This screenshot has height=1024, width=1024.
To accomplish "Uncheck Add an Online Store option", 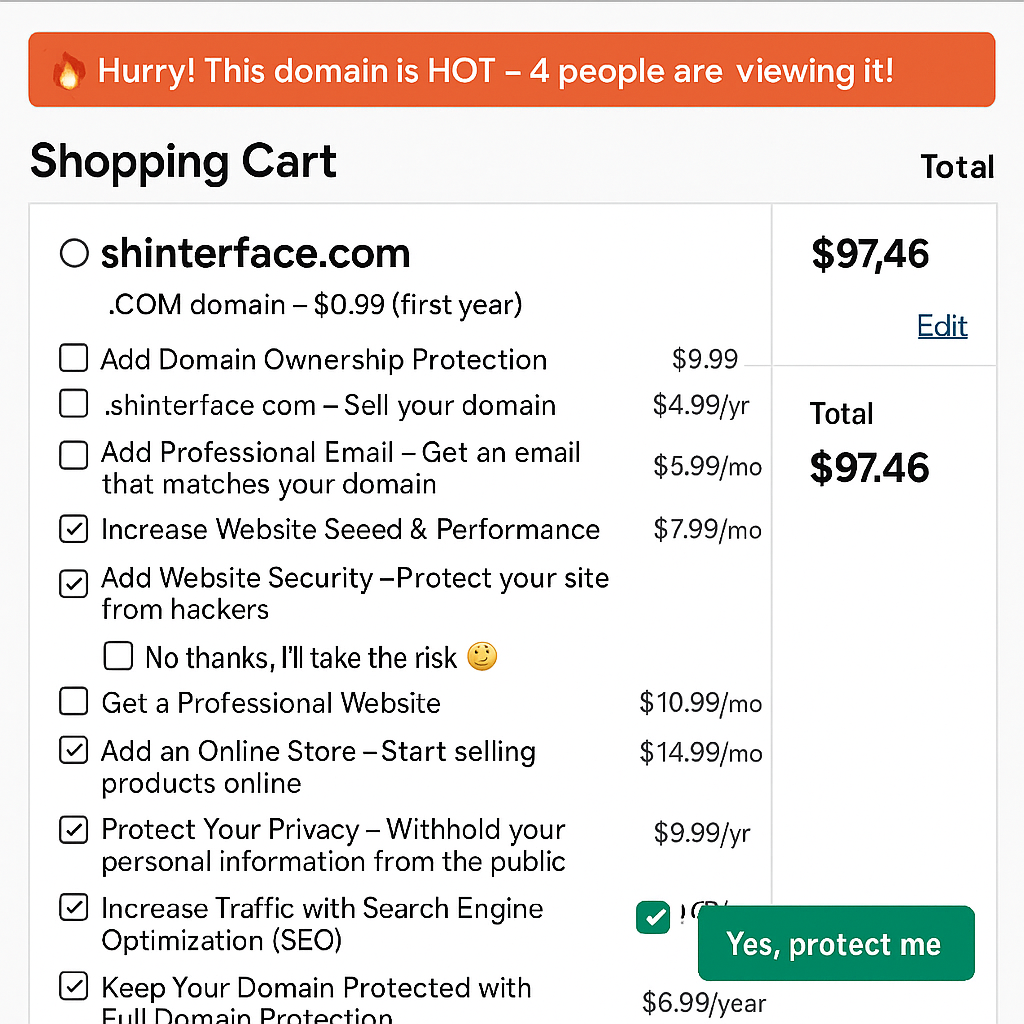I will (x=73, y=750).
